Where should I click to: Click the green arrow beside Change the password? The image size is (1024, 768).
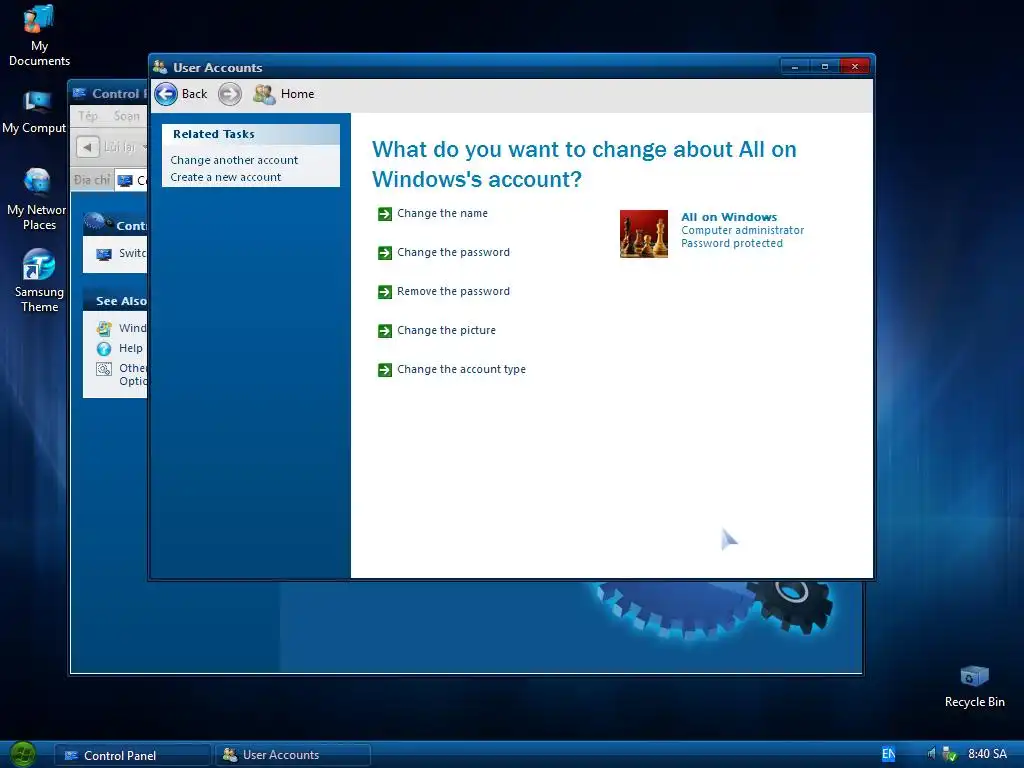[x=385, y=253]
